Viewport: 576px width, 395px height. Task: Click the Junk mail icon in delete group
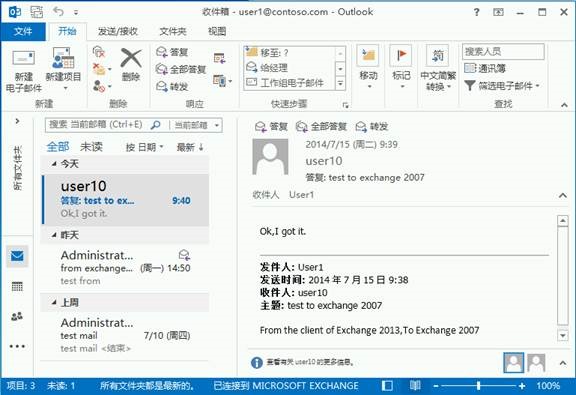click(99, 86)
